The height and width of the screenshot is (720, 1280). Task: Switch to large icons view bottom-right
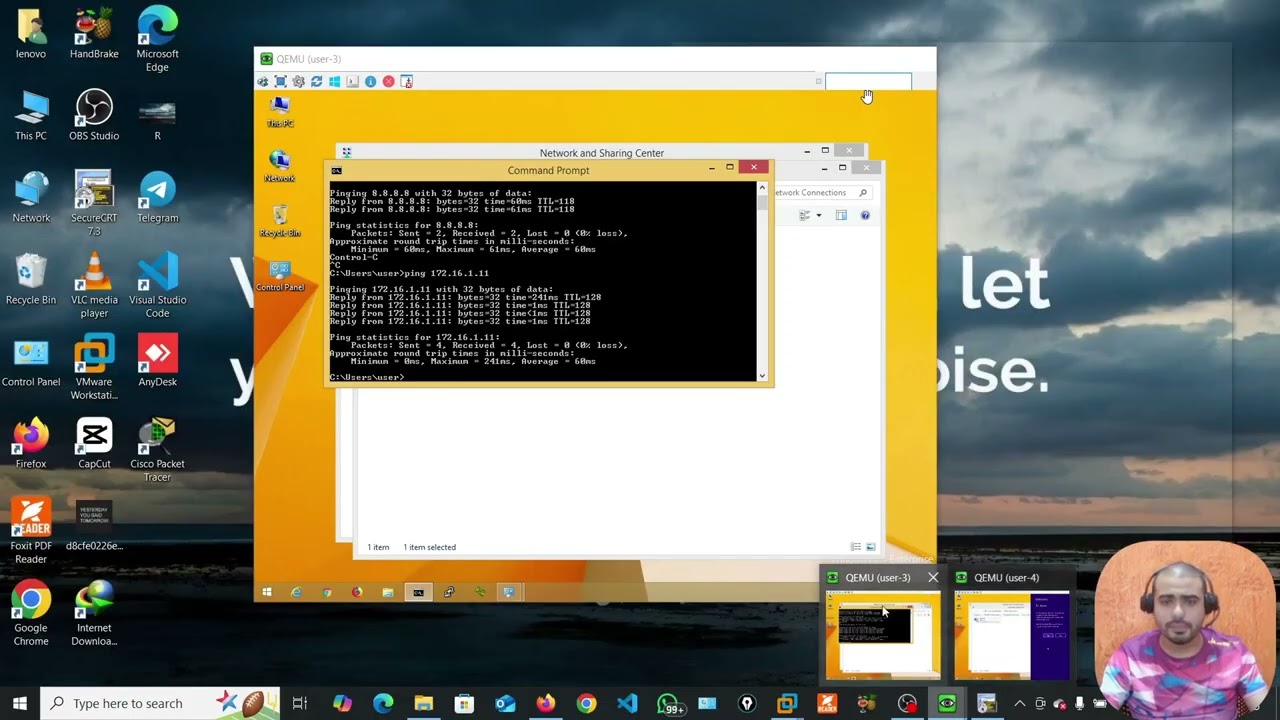point(870,547)
